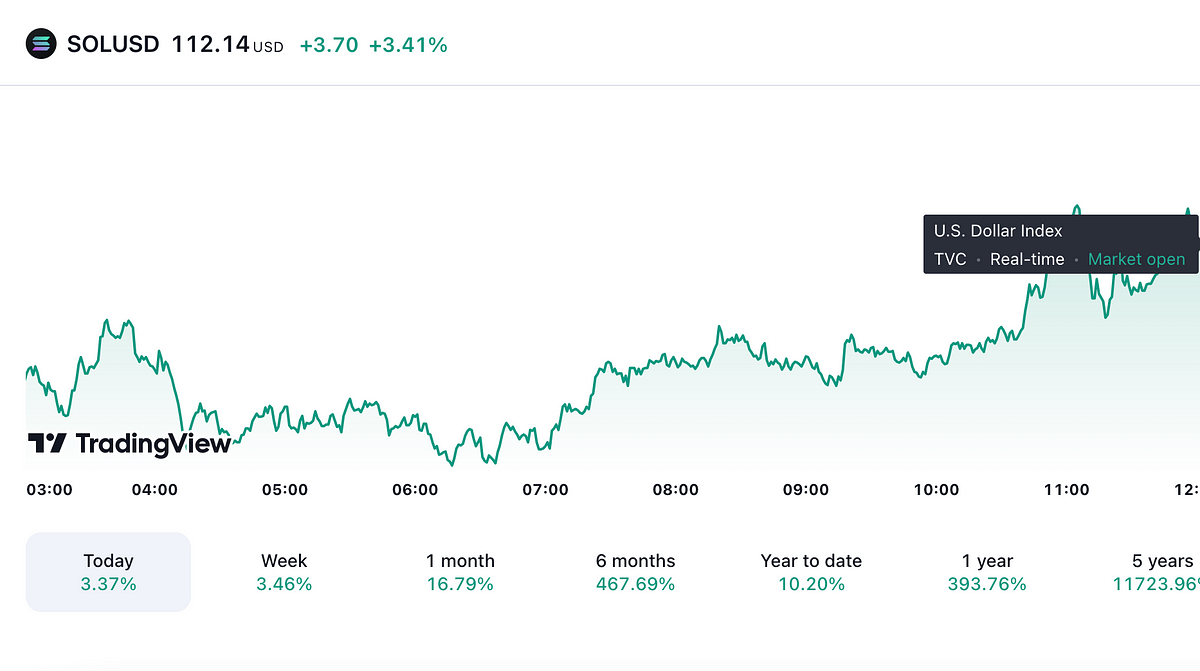The image size is (1200, 671).
Task: Click the TradingView logo icon
Action: (x=47, y=443)
